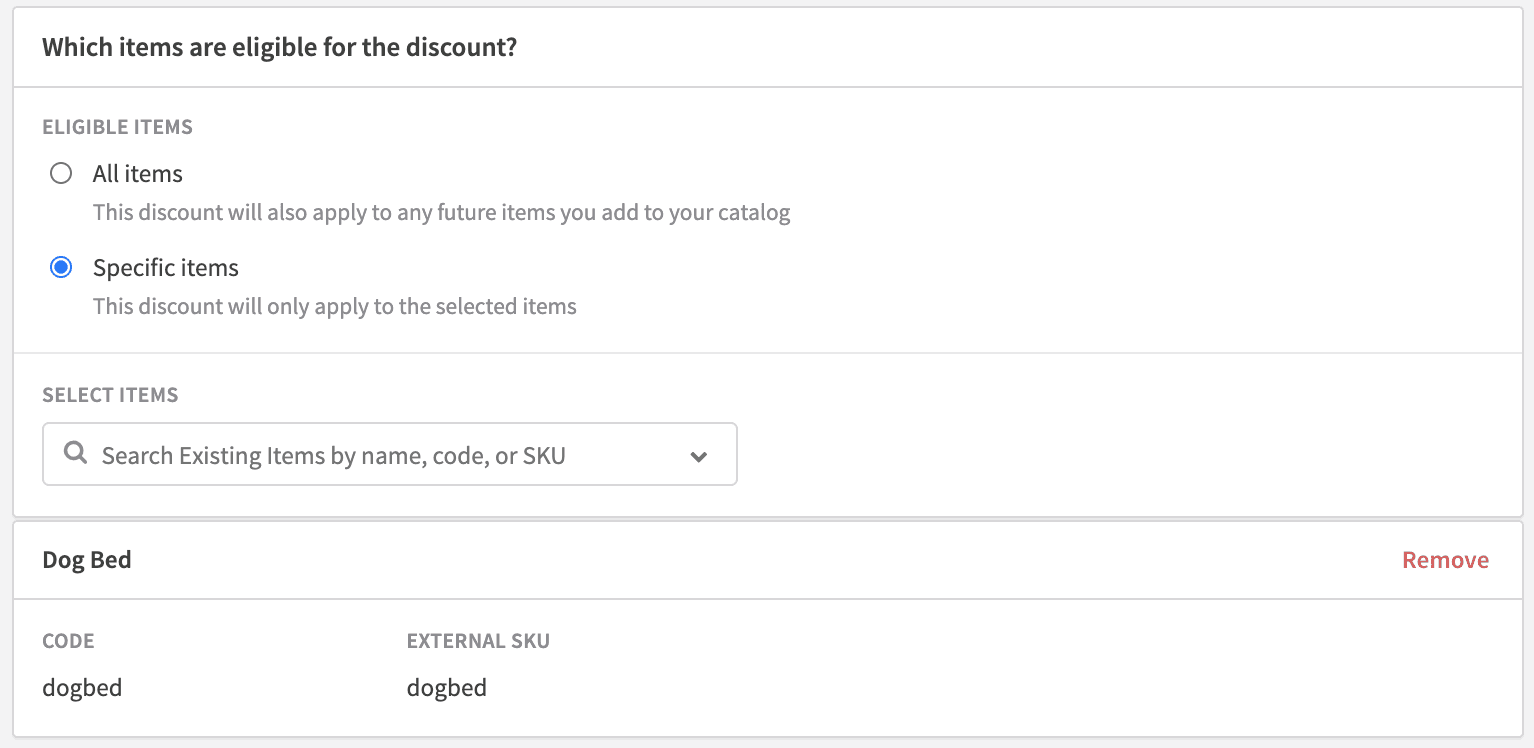Collapse the item selection dropdown arrow
This screenshot has width=1534, height=748.
tap(698, 454)
